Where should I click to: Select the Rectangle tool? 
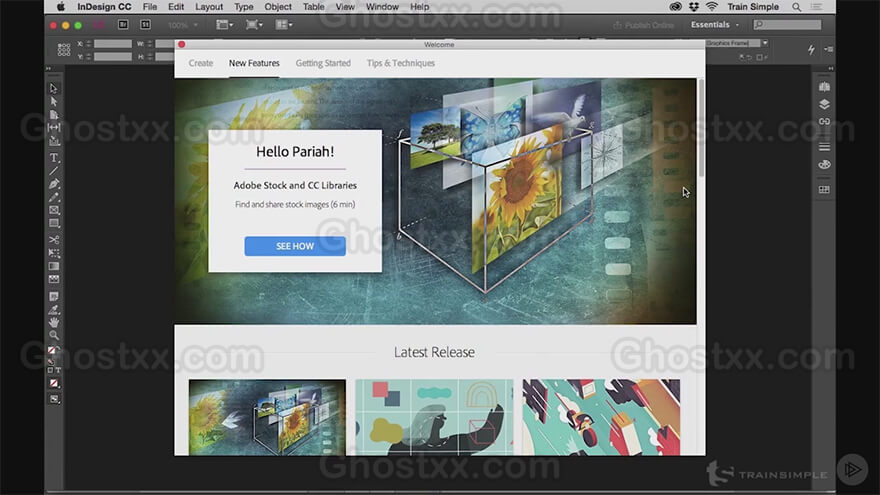click(54, 223)
